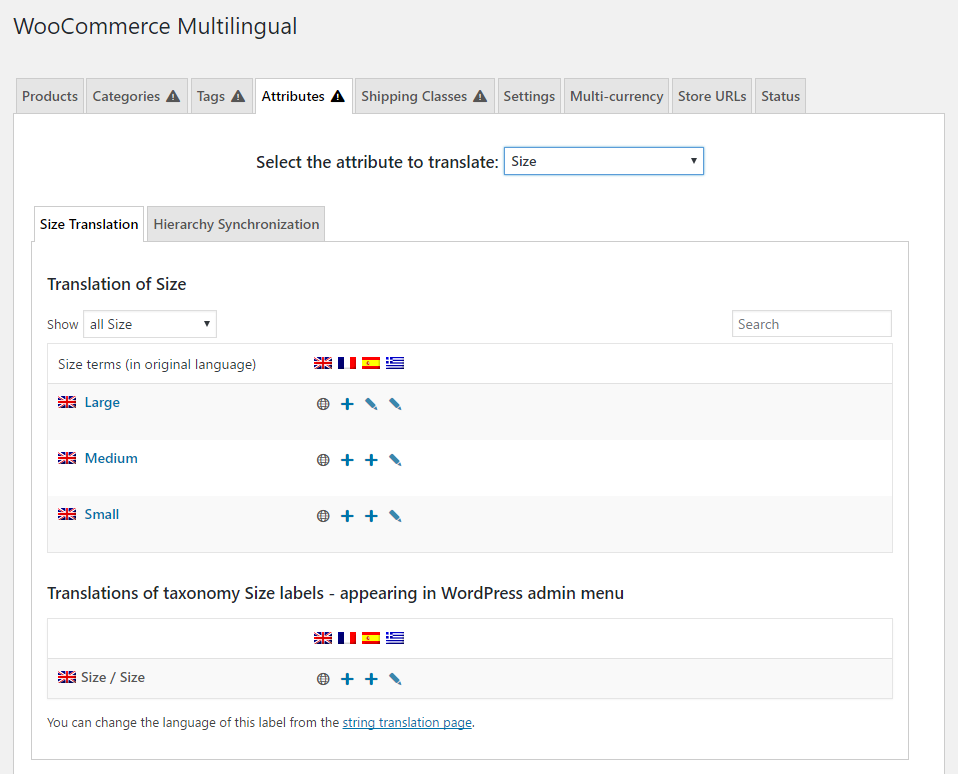Viewport: 958px width, 774px height.
Task: Edit Greek translation of Size label
Action: [x=395, y=679]
